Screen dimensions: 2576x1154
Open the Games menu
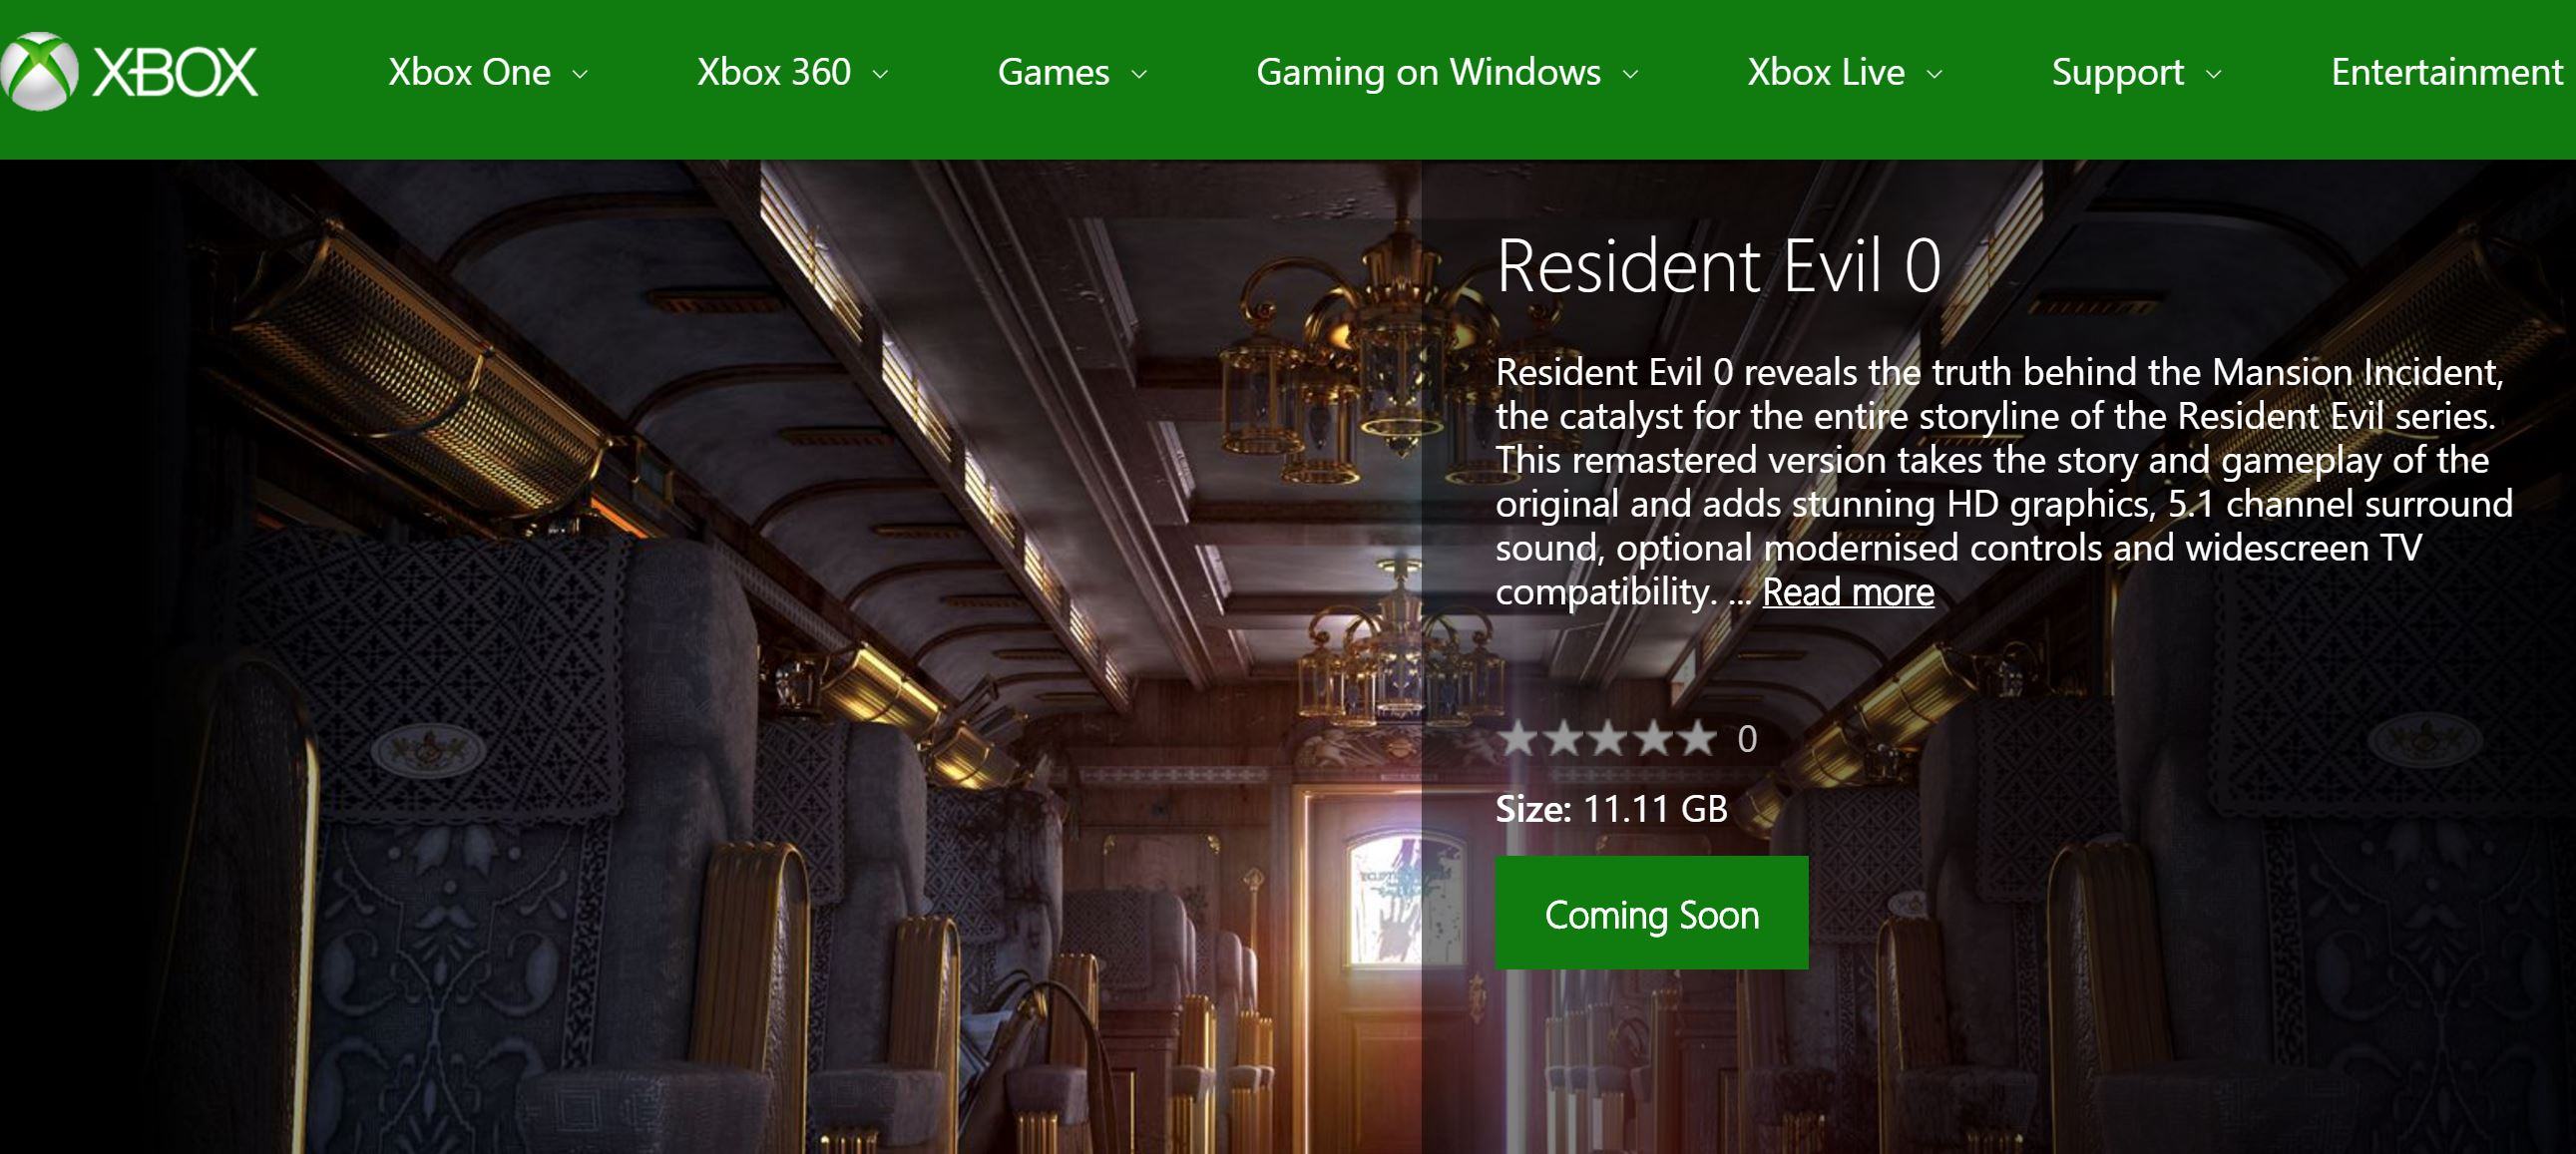click(x=1054, y=72)
